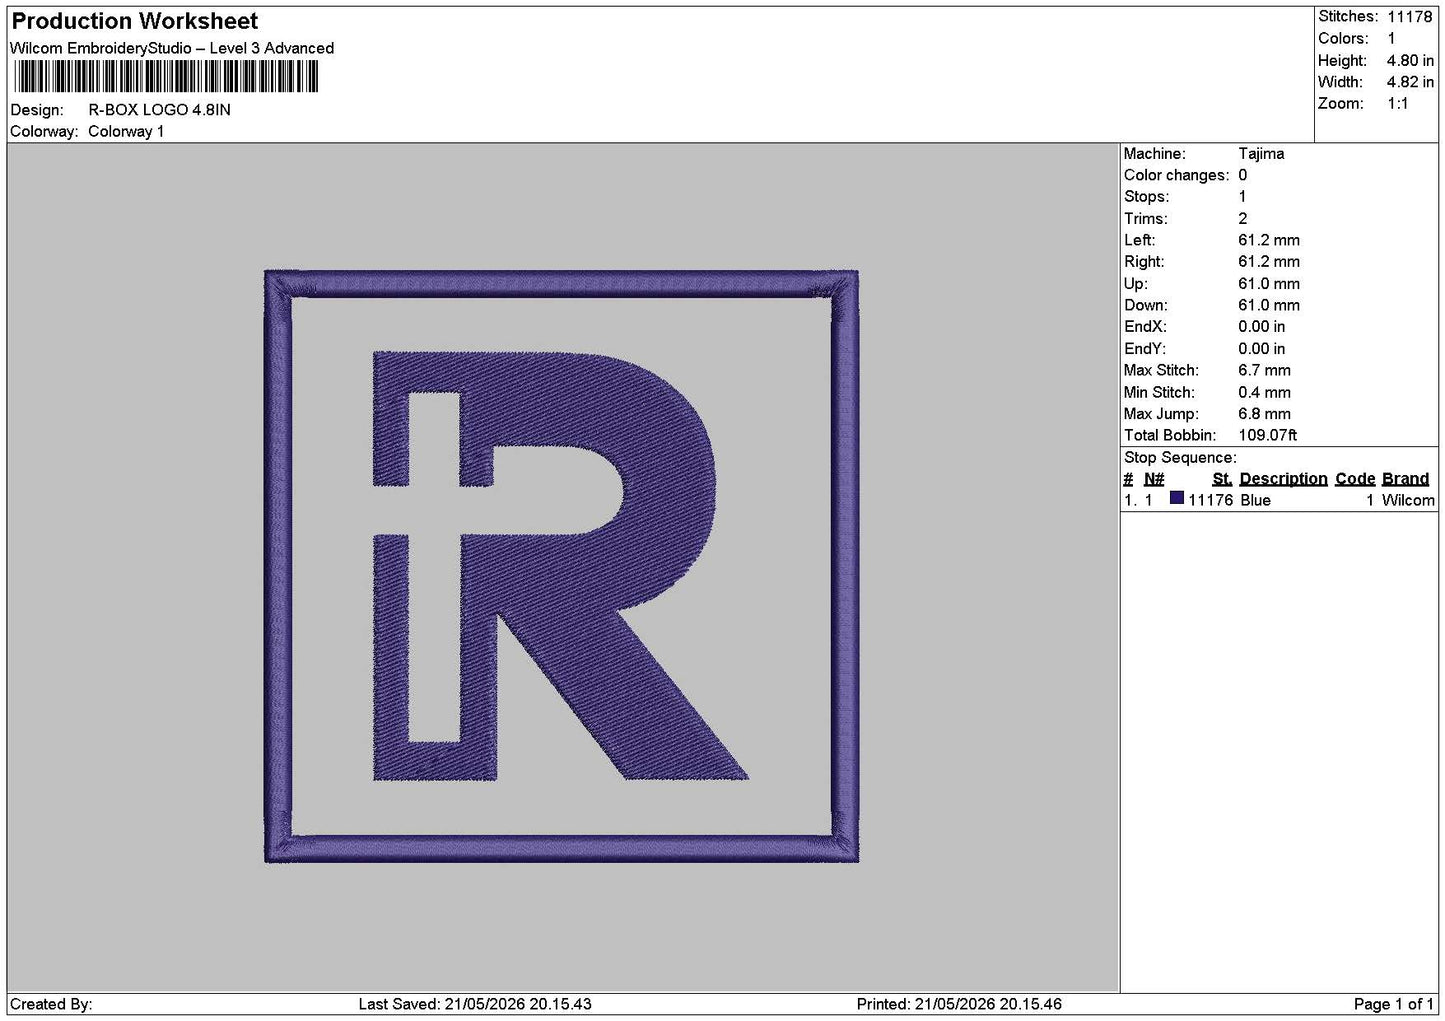Click the barcode under the header
The width and height of the screenshot is (1445, 1021).
(x=165, y=77)
